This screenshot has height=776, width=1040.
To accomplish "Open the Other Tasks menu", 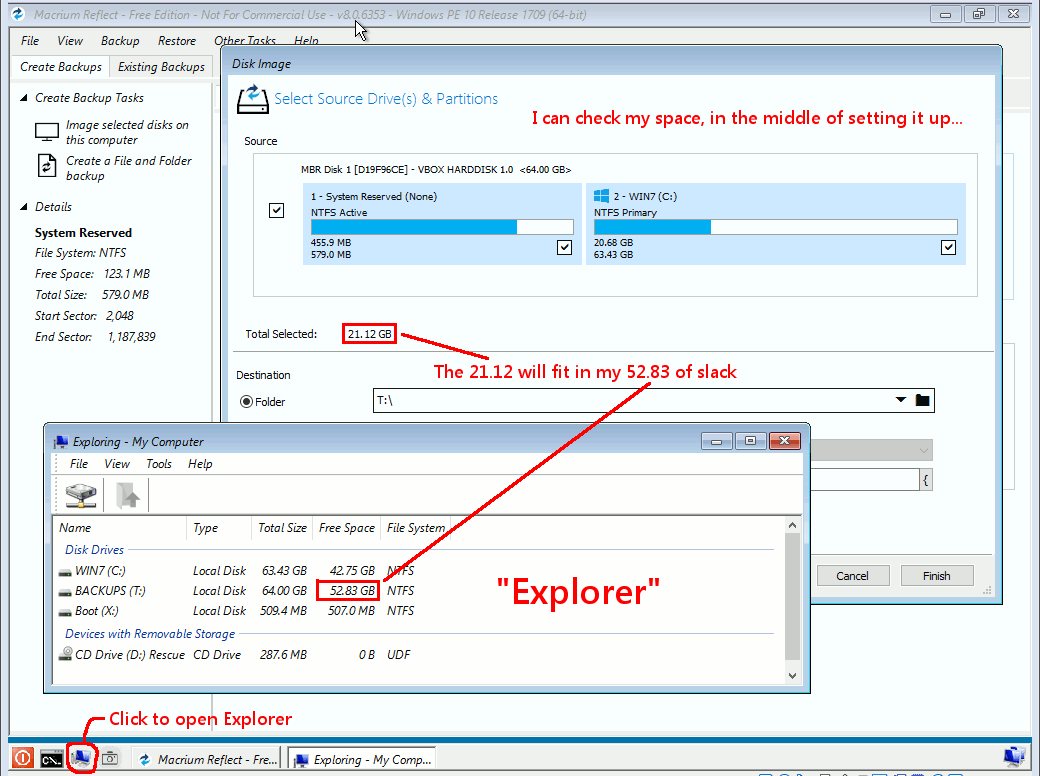I will click(x=245, y=40).
